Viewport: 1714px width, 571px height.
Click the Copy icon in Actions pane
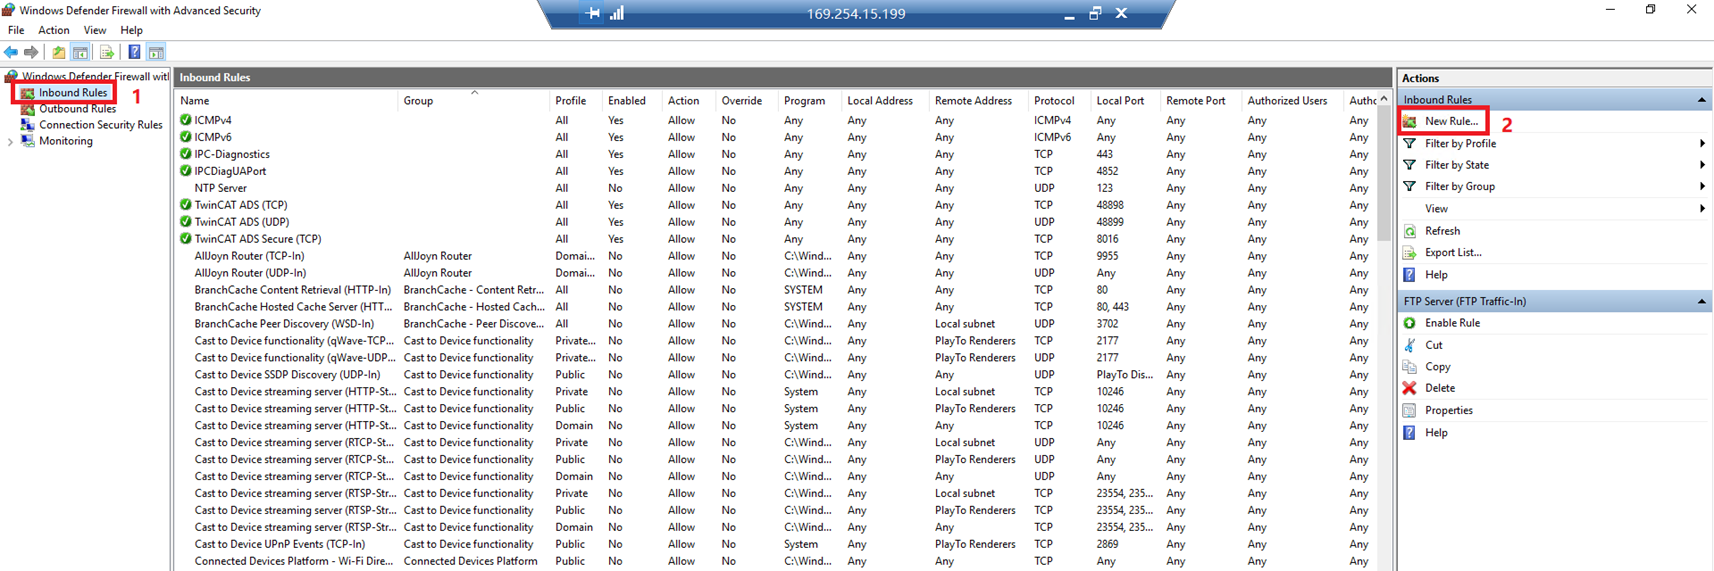[x=1410, y=367]
